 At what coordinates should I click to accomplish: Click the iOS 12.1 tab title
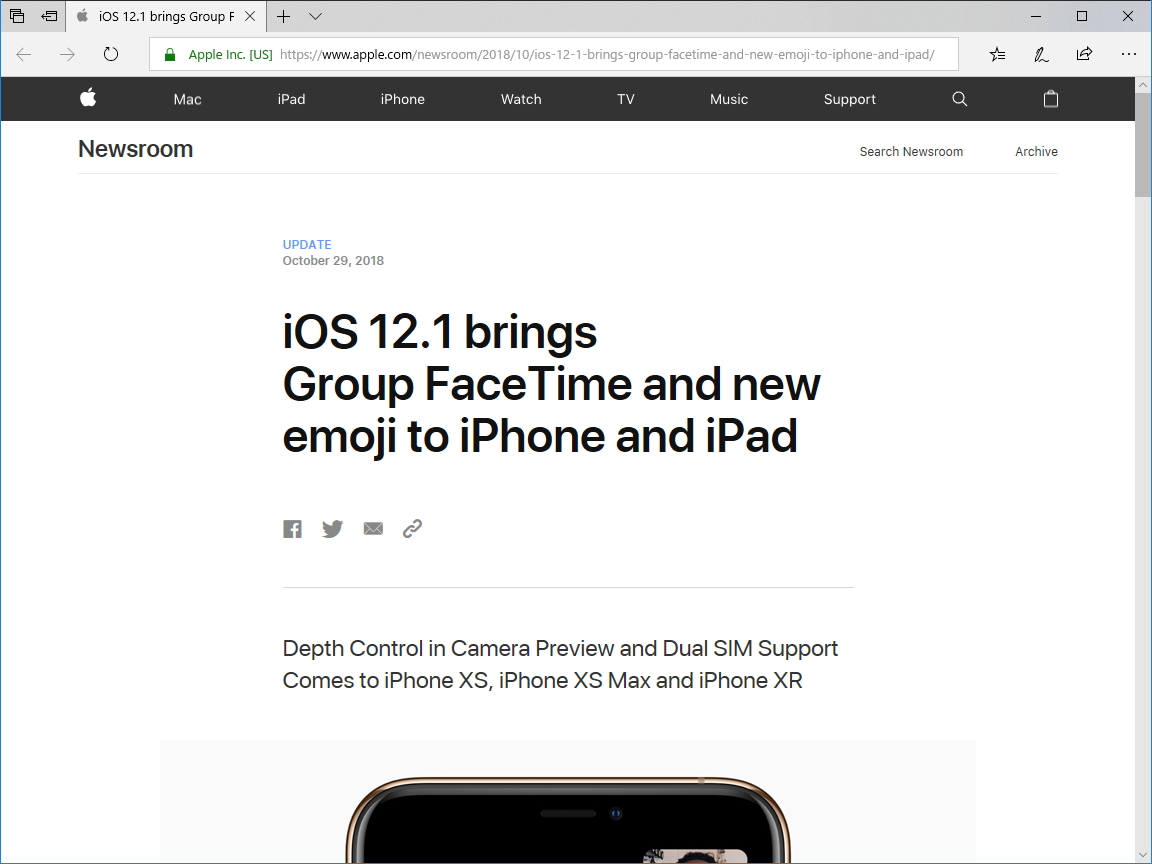point(167,16)
